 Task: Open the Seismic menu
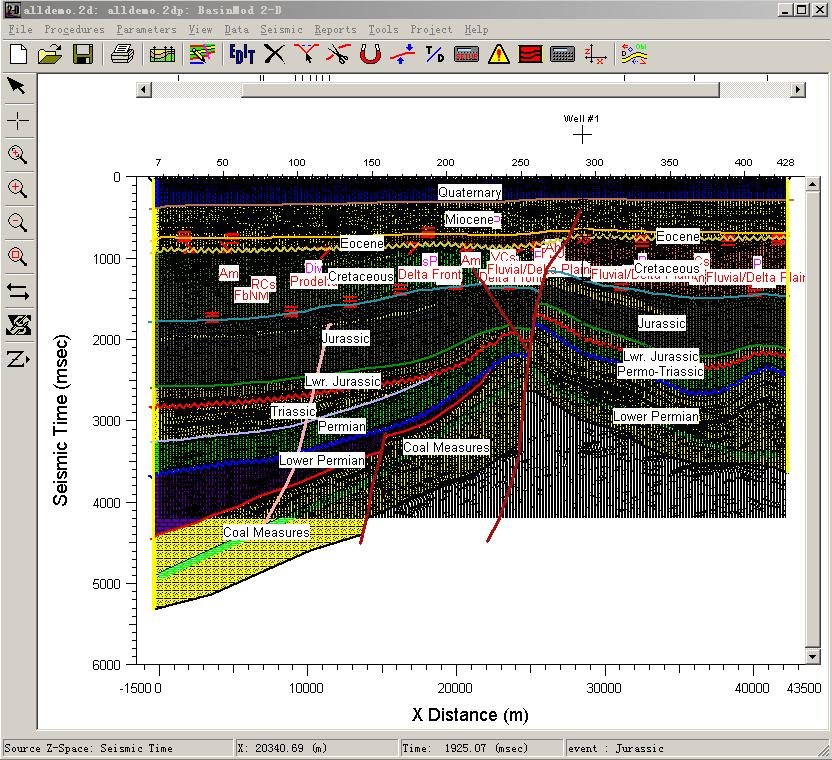(x=281, y=30)
